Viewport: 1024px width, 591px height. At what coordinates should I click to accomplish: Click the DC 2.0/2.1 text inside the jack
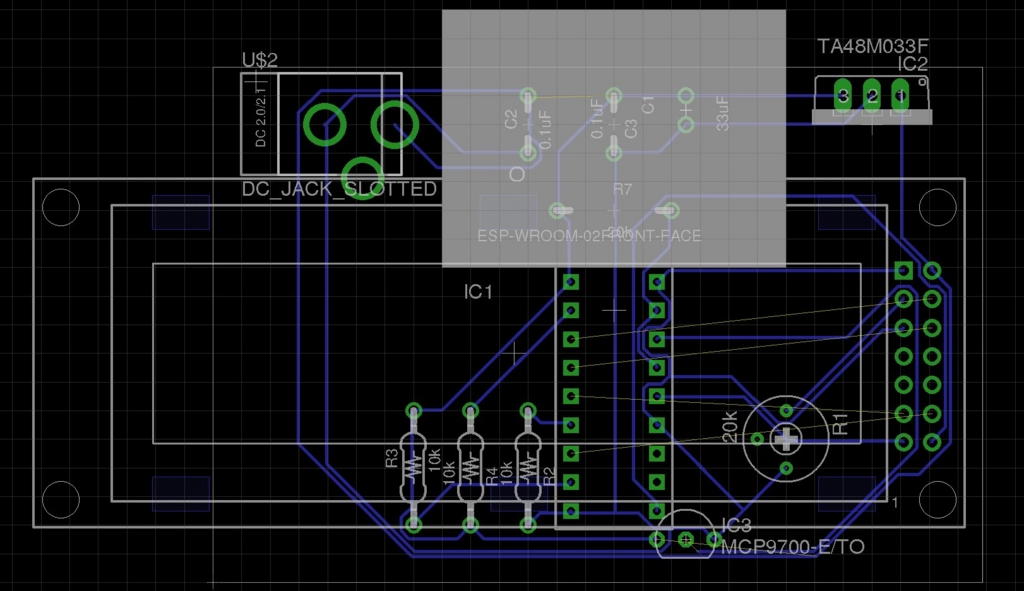pos(261,118)
